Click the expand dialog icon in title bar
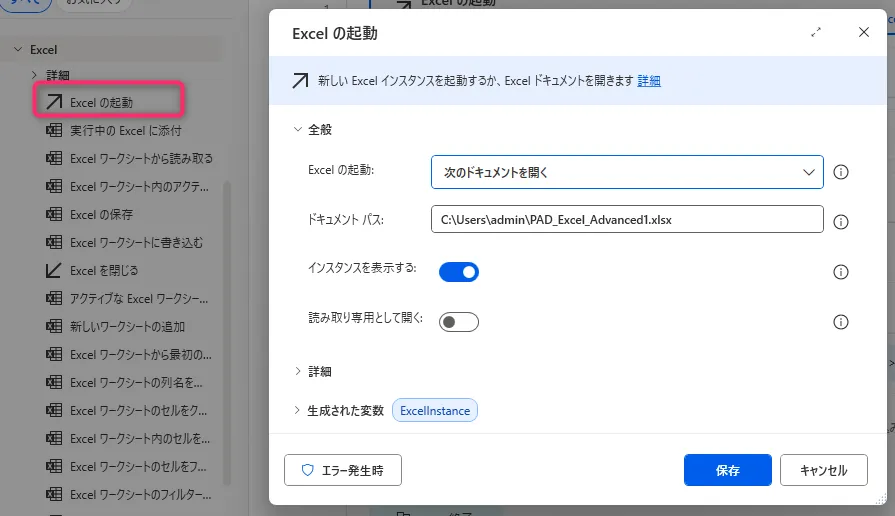 click(x=817, y=33)
